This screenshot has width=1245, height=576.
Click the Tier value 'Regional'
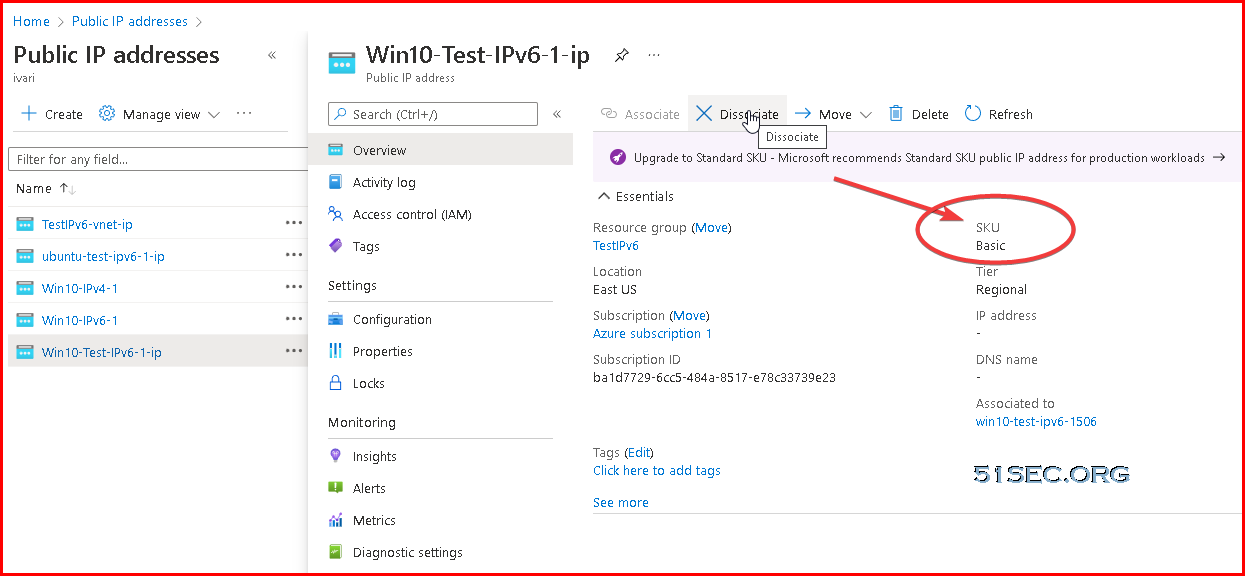1001,289
